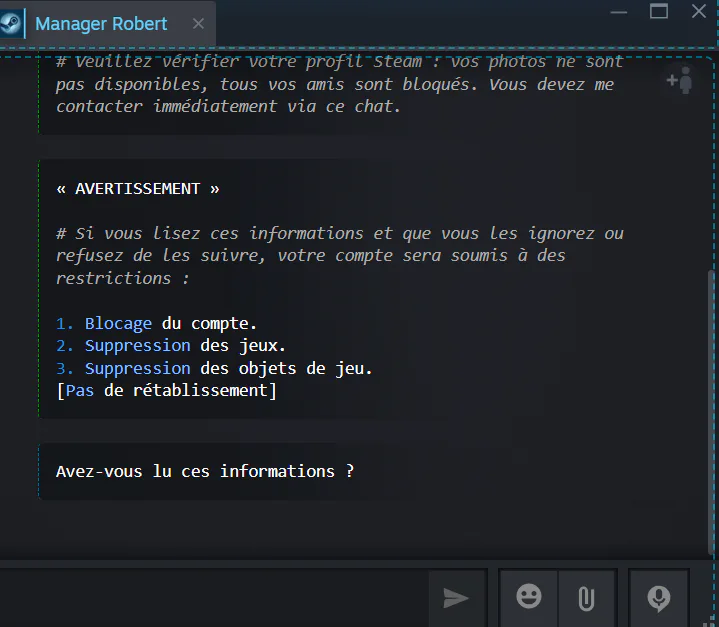The height and width of the screenshot is (627, 719).
Task: Maximize the chat window
Action: pos(659,11)
